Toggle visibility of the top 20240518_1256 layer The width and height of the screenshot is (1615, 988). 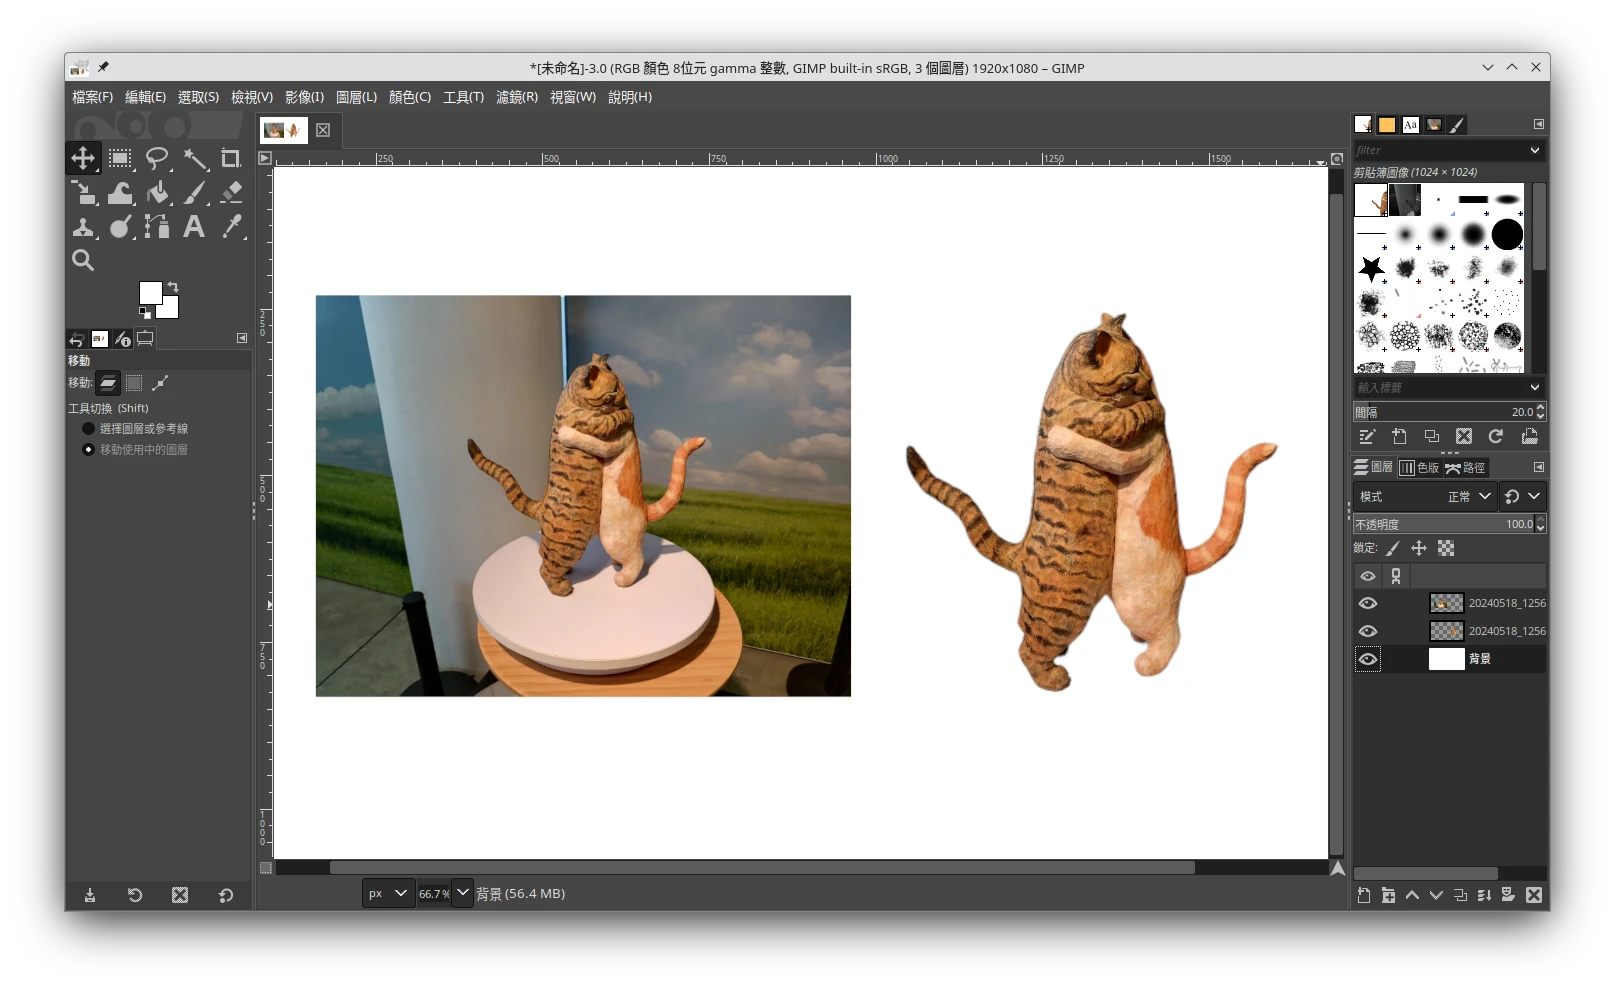1368,603
